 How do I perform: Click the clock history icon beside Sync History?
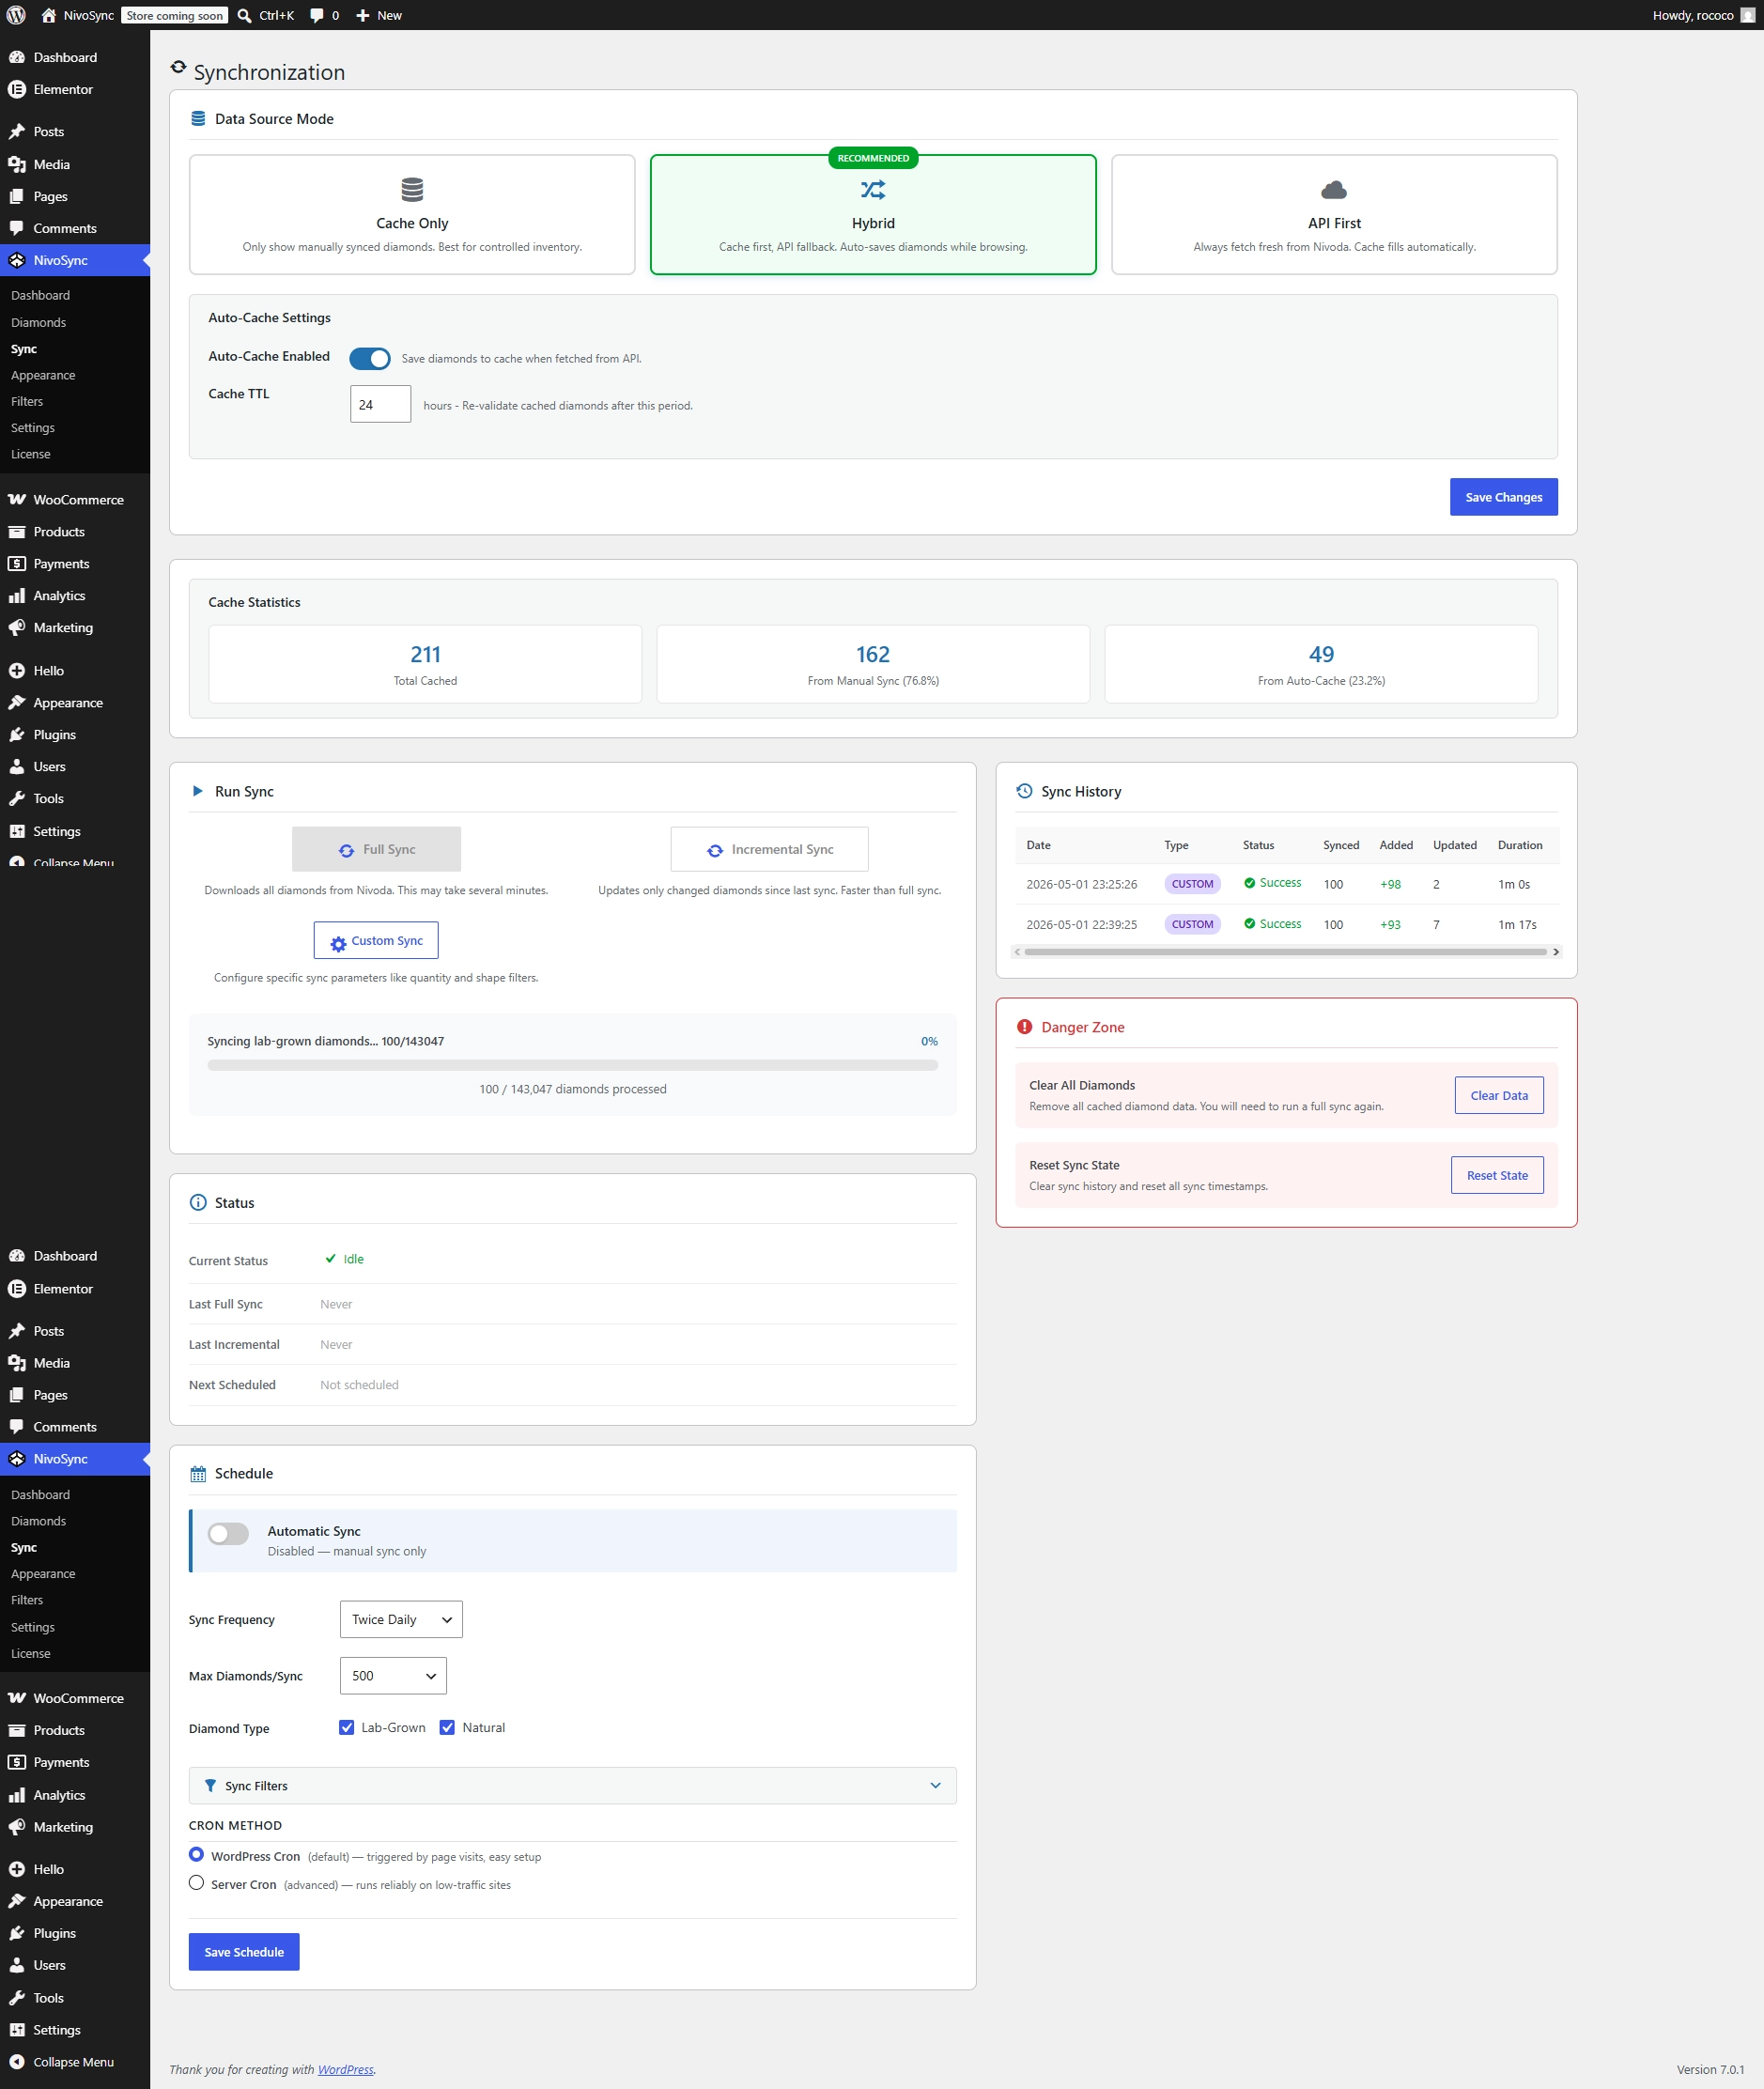pos(1024,790)
